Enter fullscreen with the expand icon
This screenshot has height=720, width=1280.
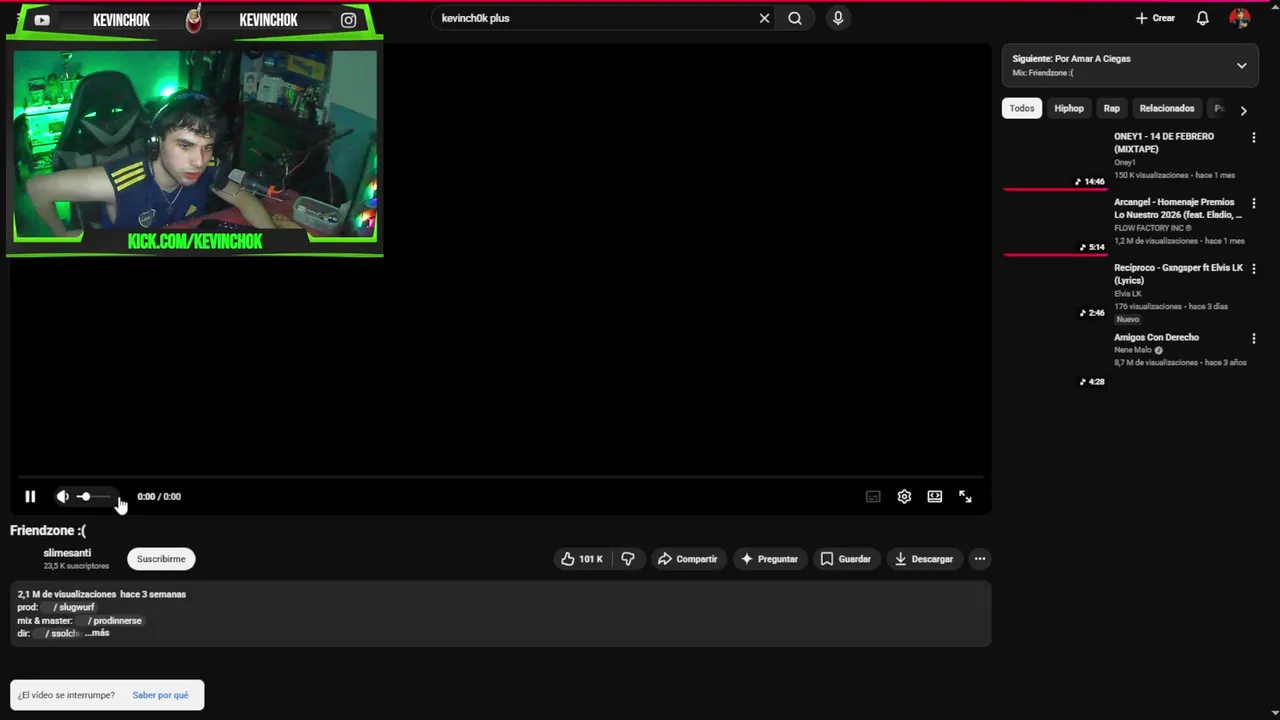[965, 496]
